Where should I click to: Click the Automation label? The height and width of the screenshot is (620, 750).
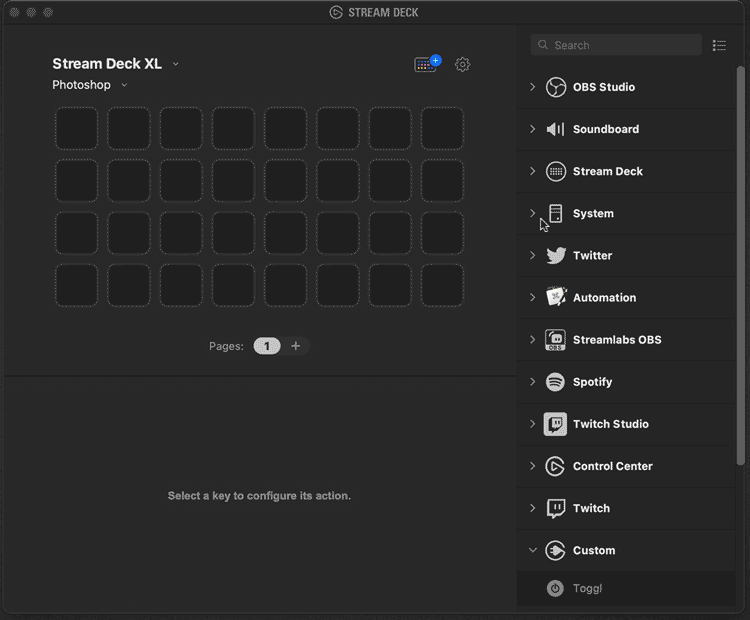click(605, 298)
